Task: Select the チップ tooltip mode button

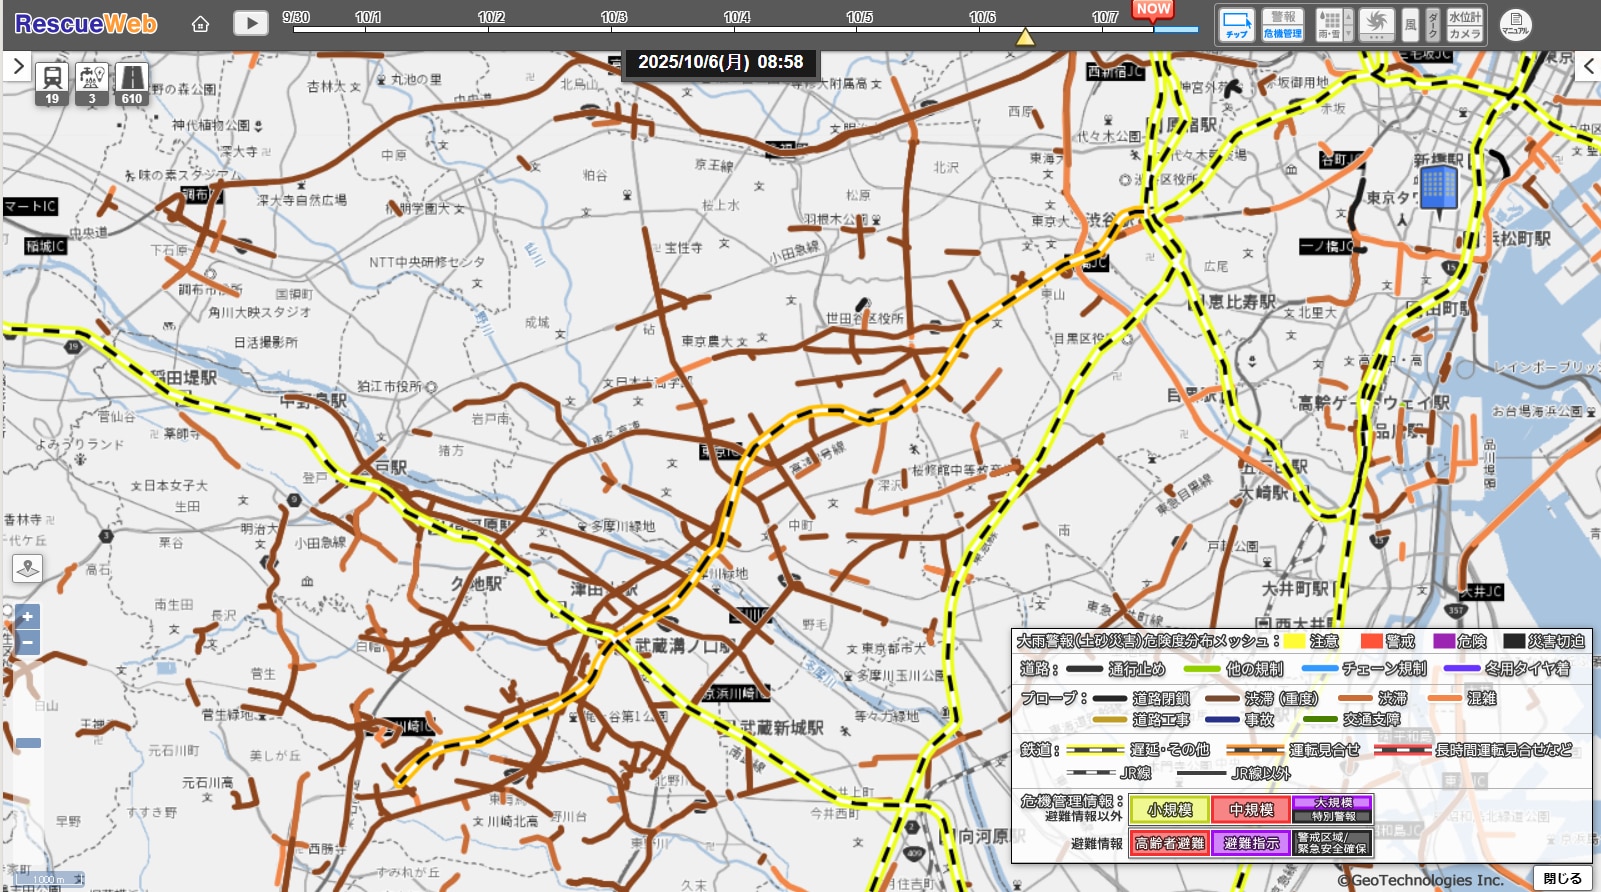Action: (1236, 24)
